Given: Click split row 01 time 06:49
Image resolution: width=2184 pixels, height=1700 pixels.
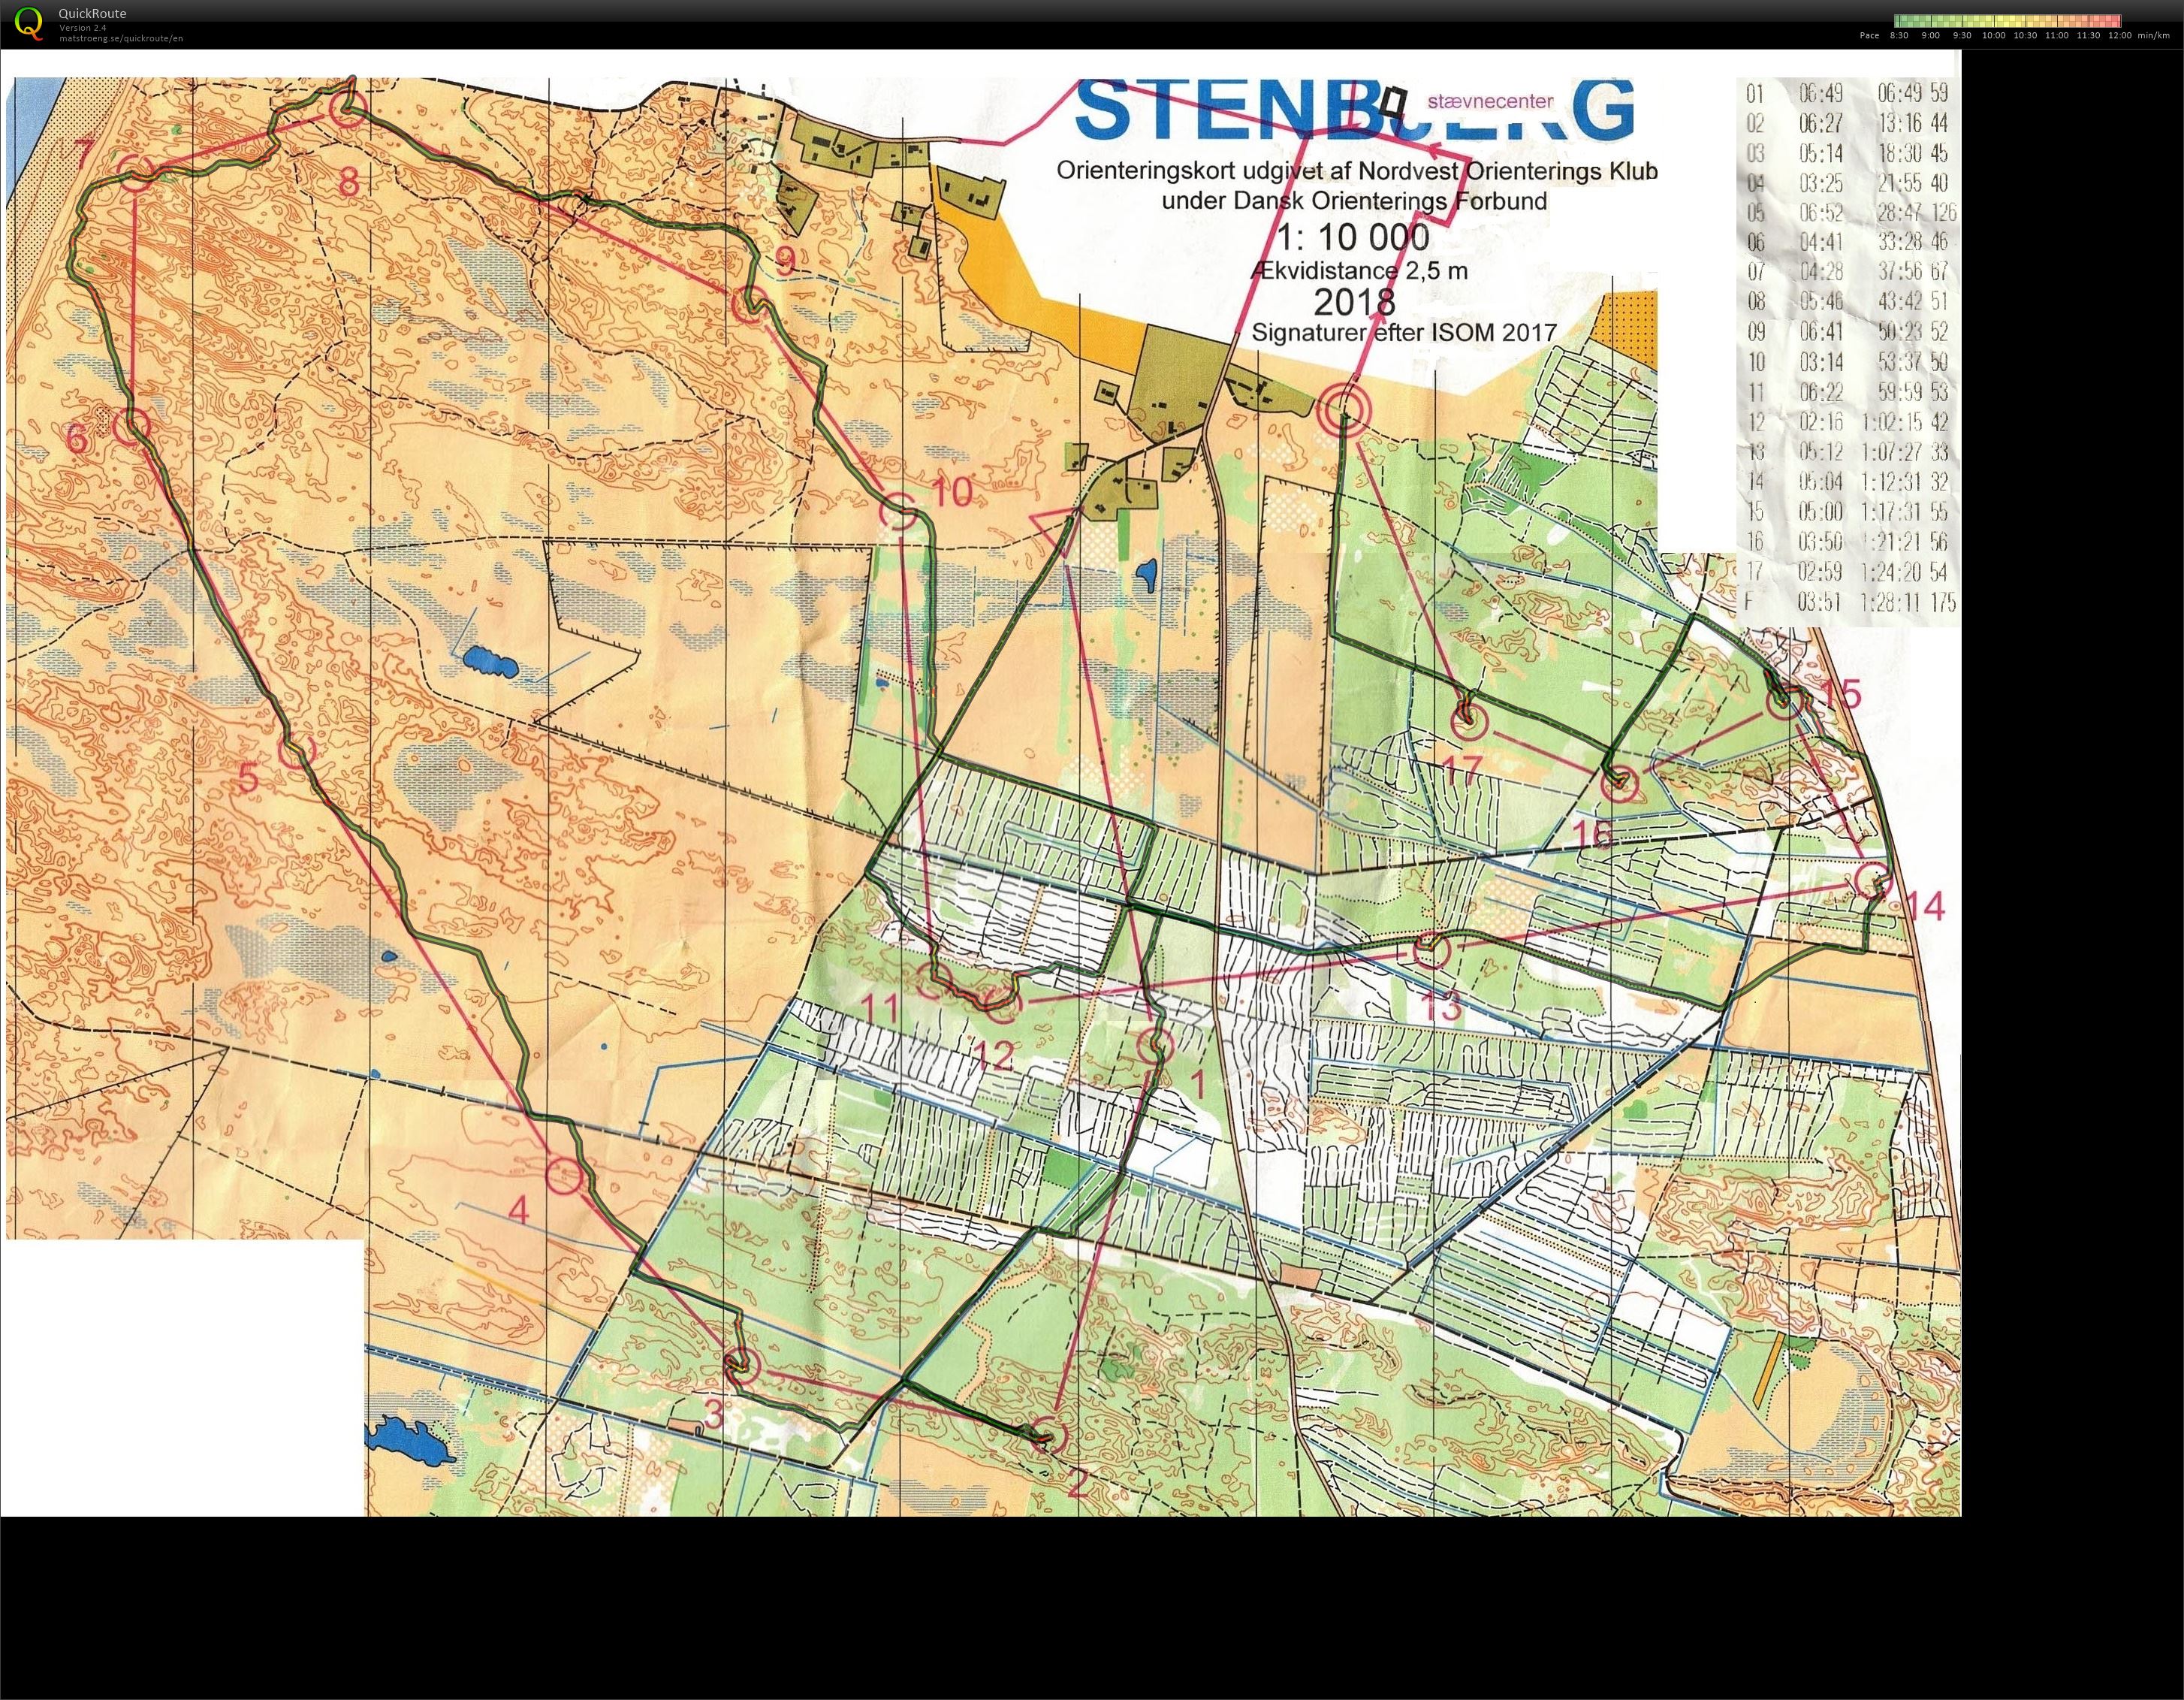Looking at the screenshot, I should tap(1820, 94).
